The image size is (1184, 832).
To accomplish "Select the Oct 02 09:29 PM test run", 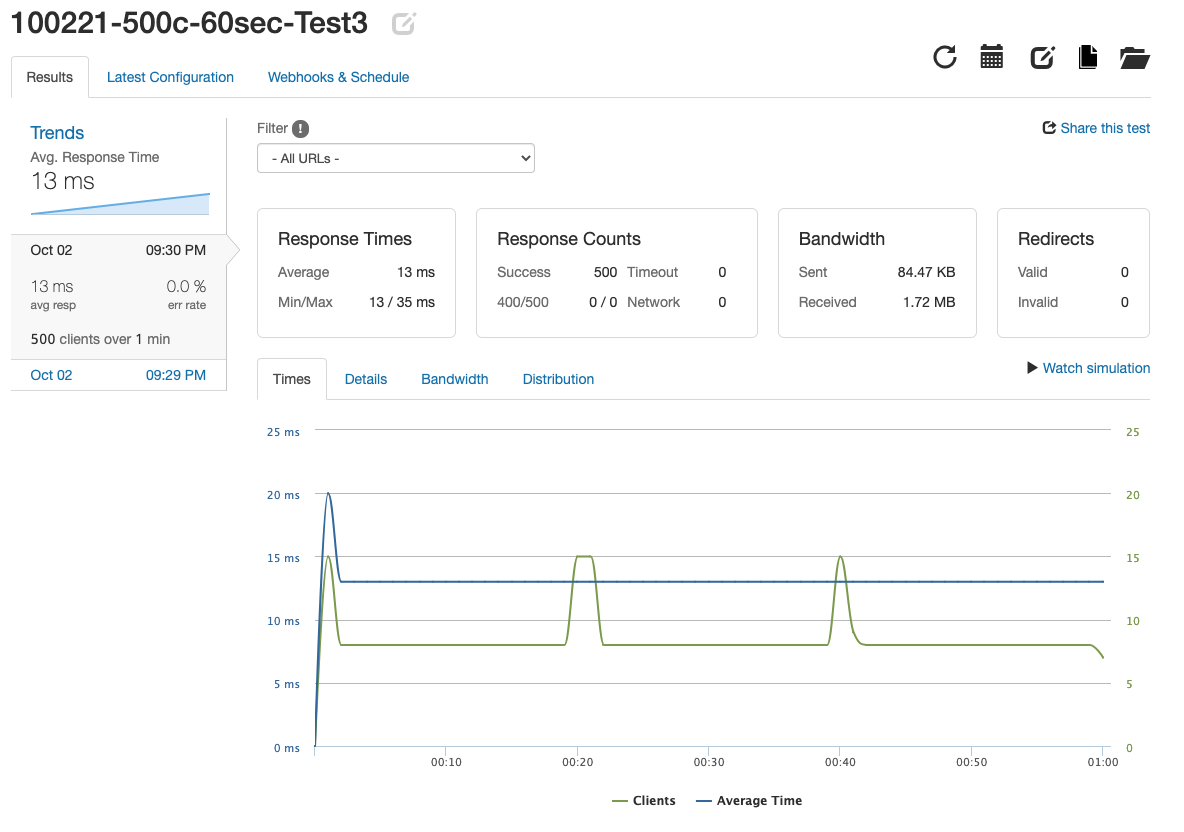I will coord(118,375).
